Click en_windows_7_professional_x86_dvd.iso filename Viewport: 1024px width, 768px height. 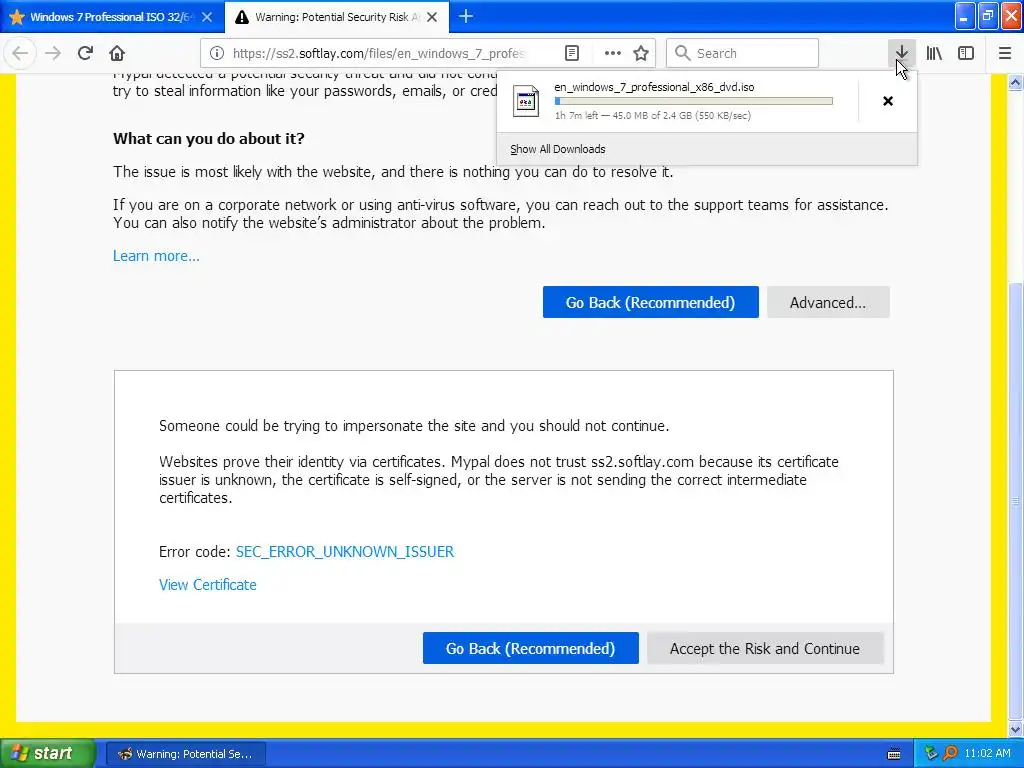tap(654, 87)
